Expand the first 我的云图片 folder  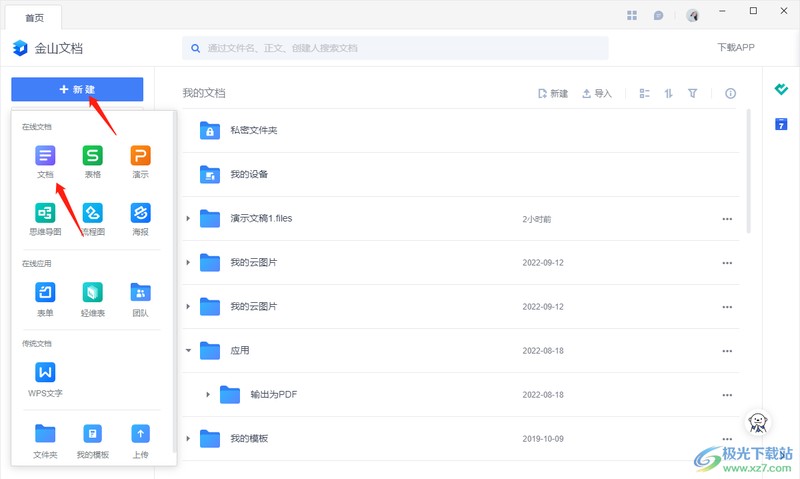(188, 262)
